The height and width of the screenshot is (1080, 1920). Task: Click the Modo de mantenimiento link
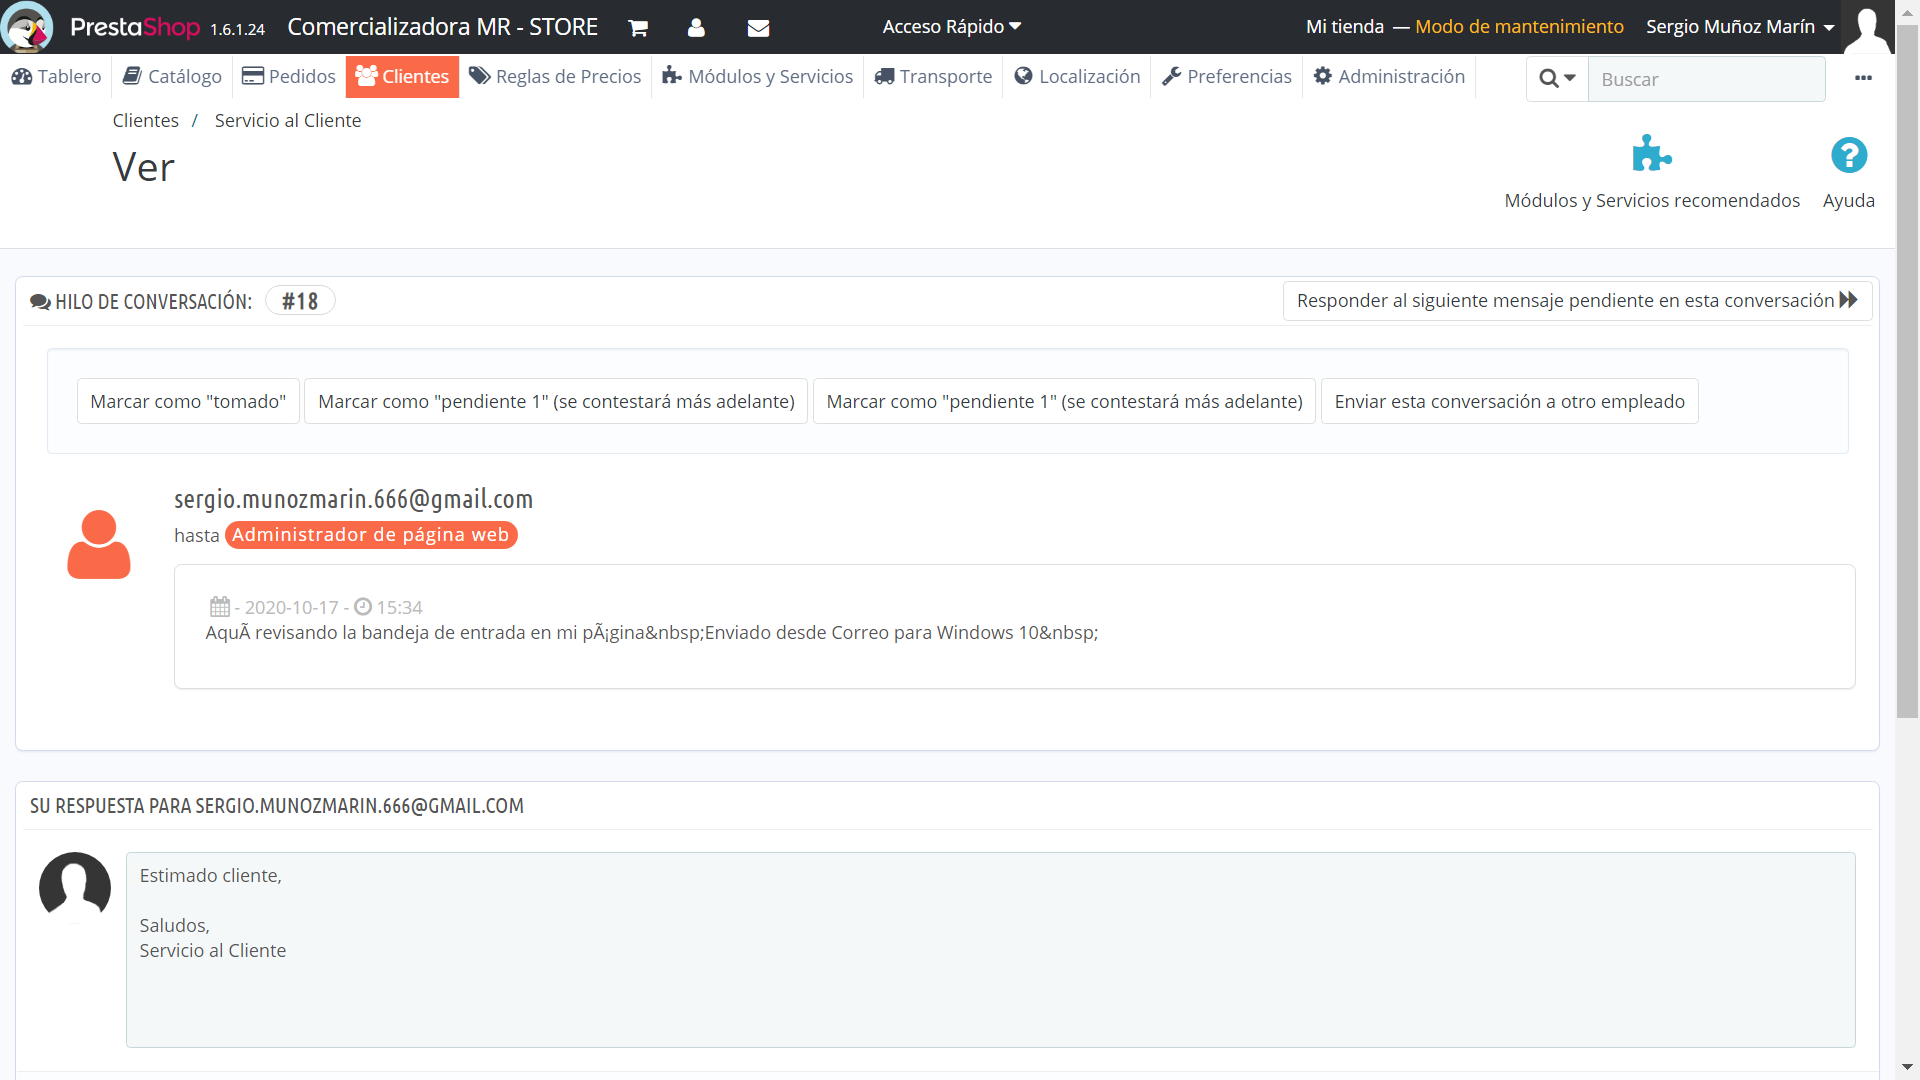[x=1519, y=27]
